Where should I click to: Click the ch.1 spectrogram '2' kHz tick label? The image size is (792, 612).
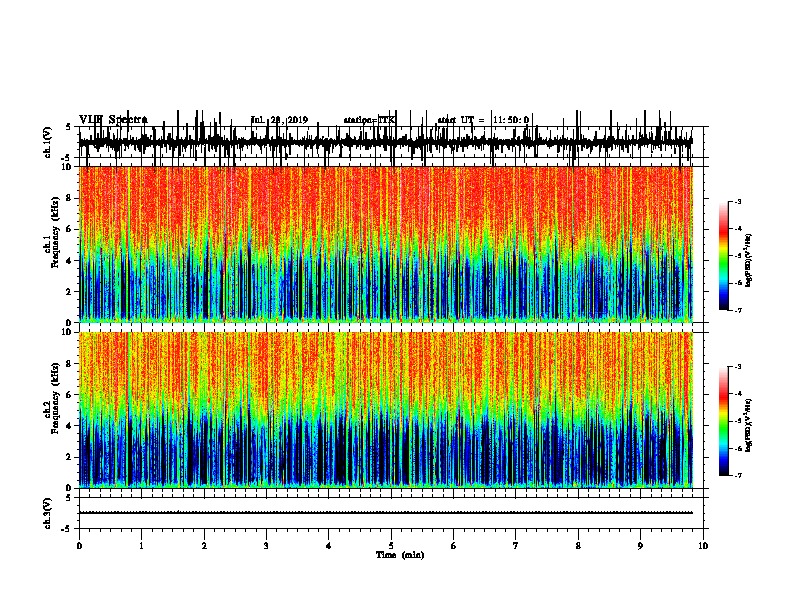point(70,292)
